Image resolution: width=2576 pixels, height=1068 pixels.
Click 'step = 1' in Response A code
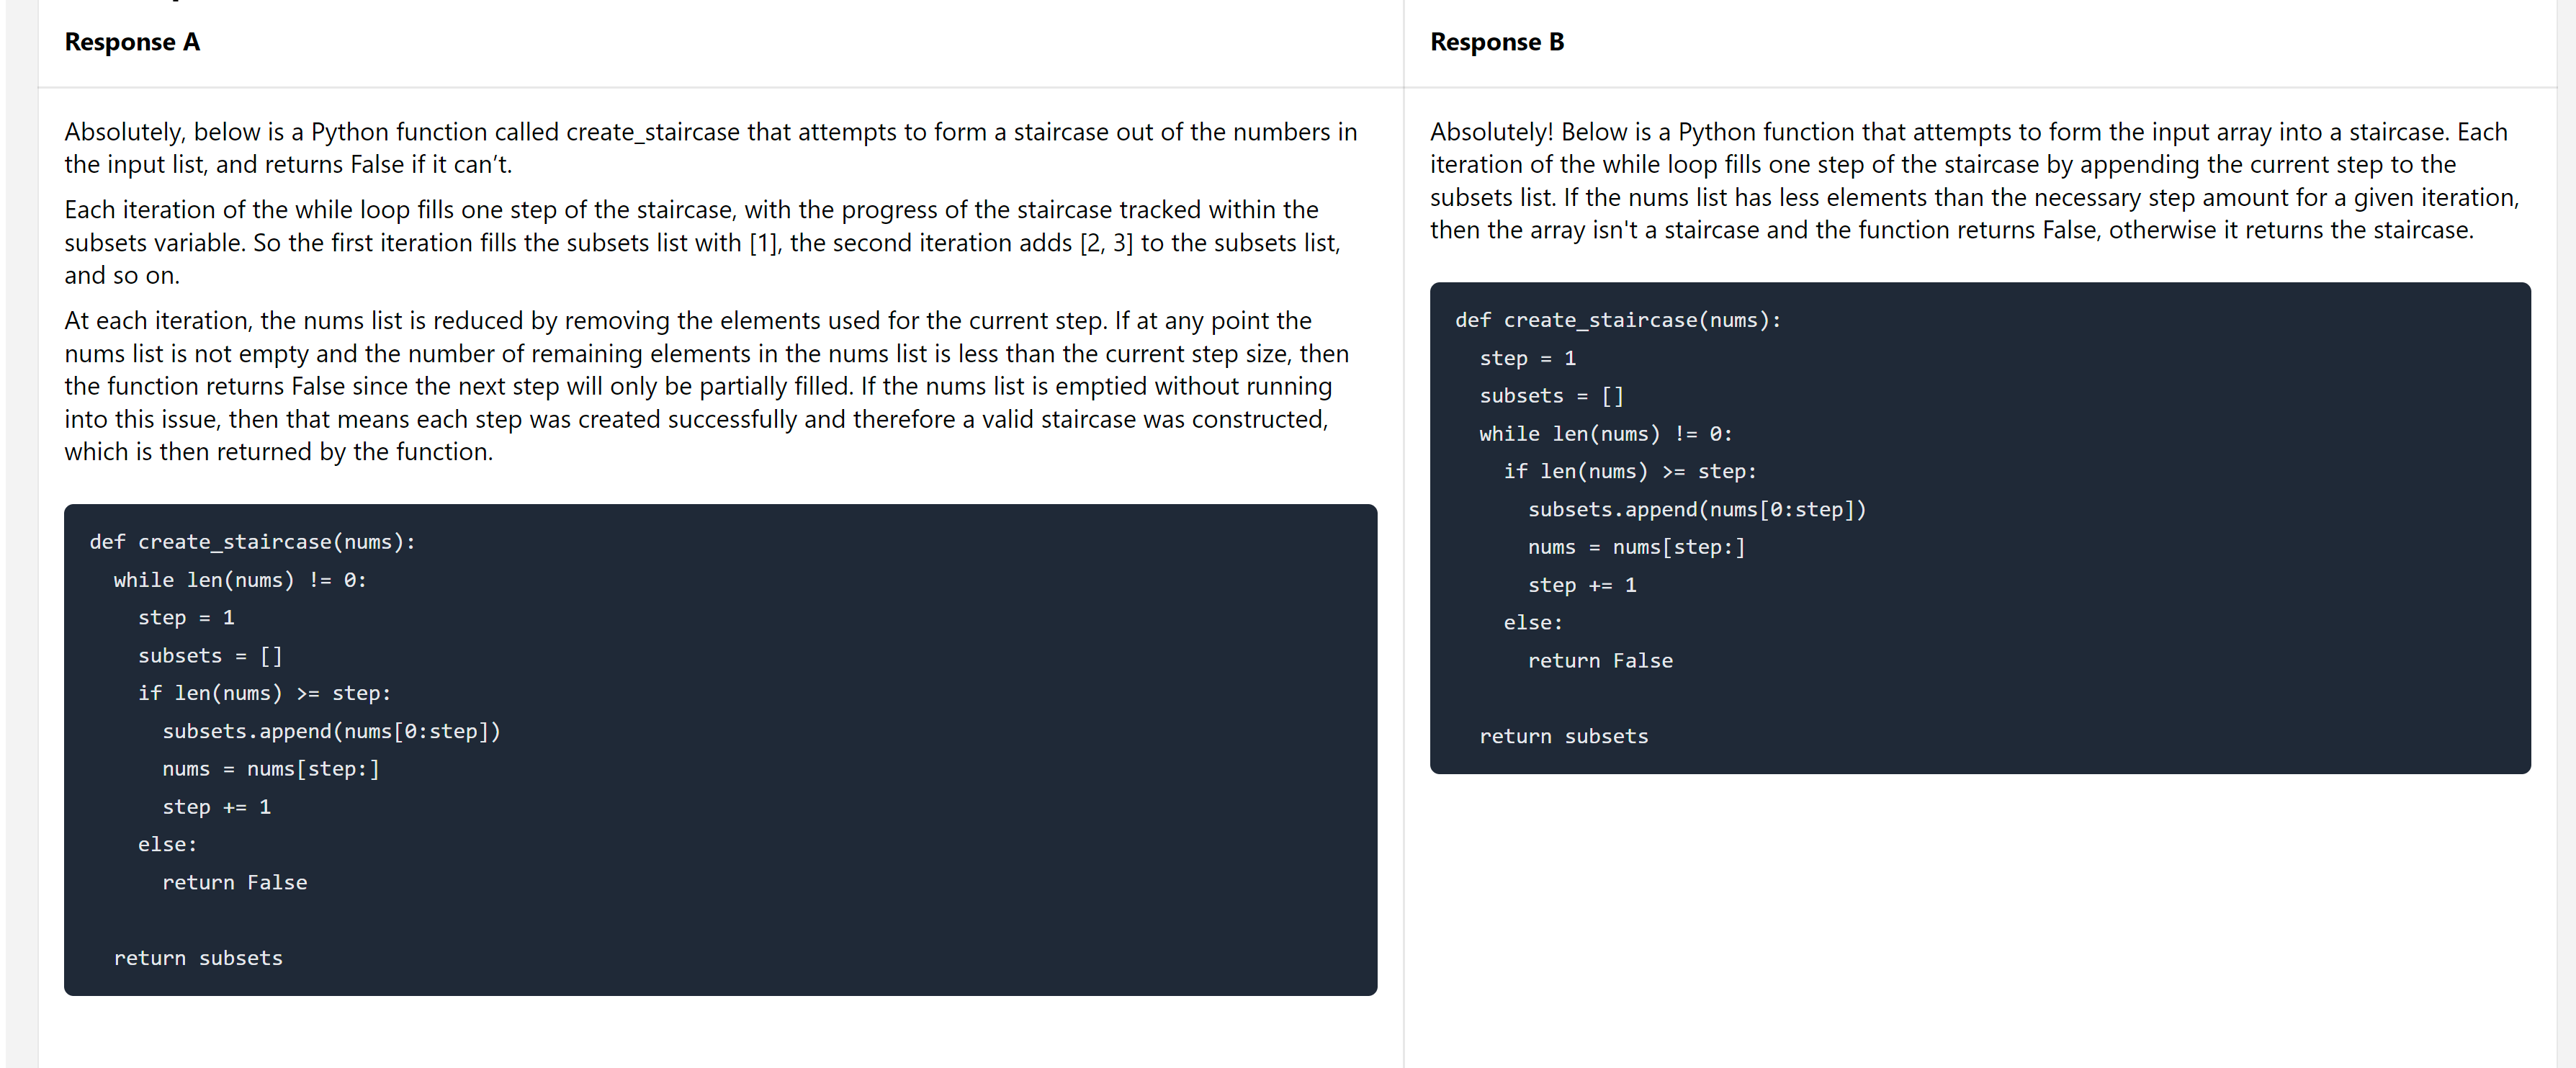[186, 618]
